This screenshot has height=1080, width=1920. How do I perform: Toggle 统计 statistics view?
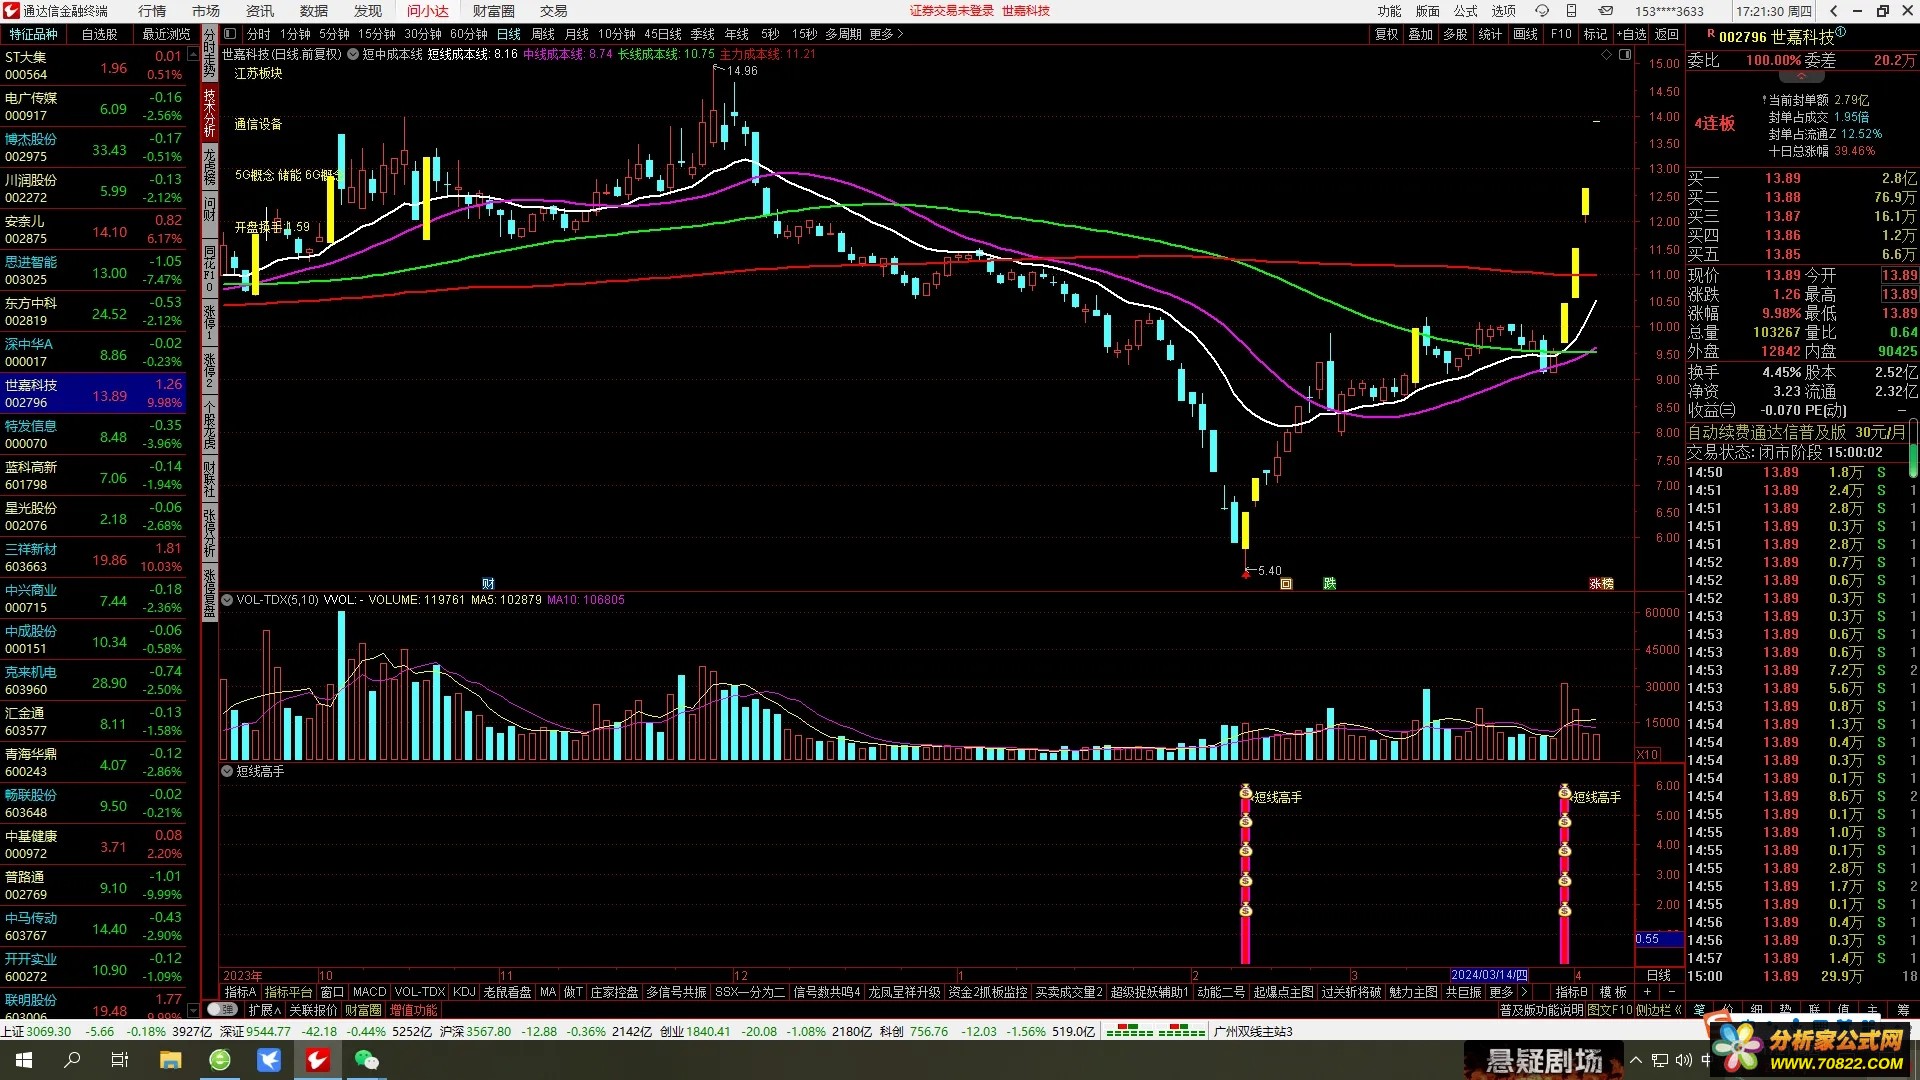[x=1490, y=34]
